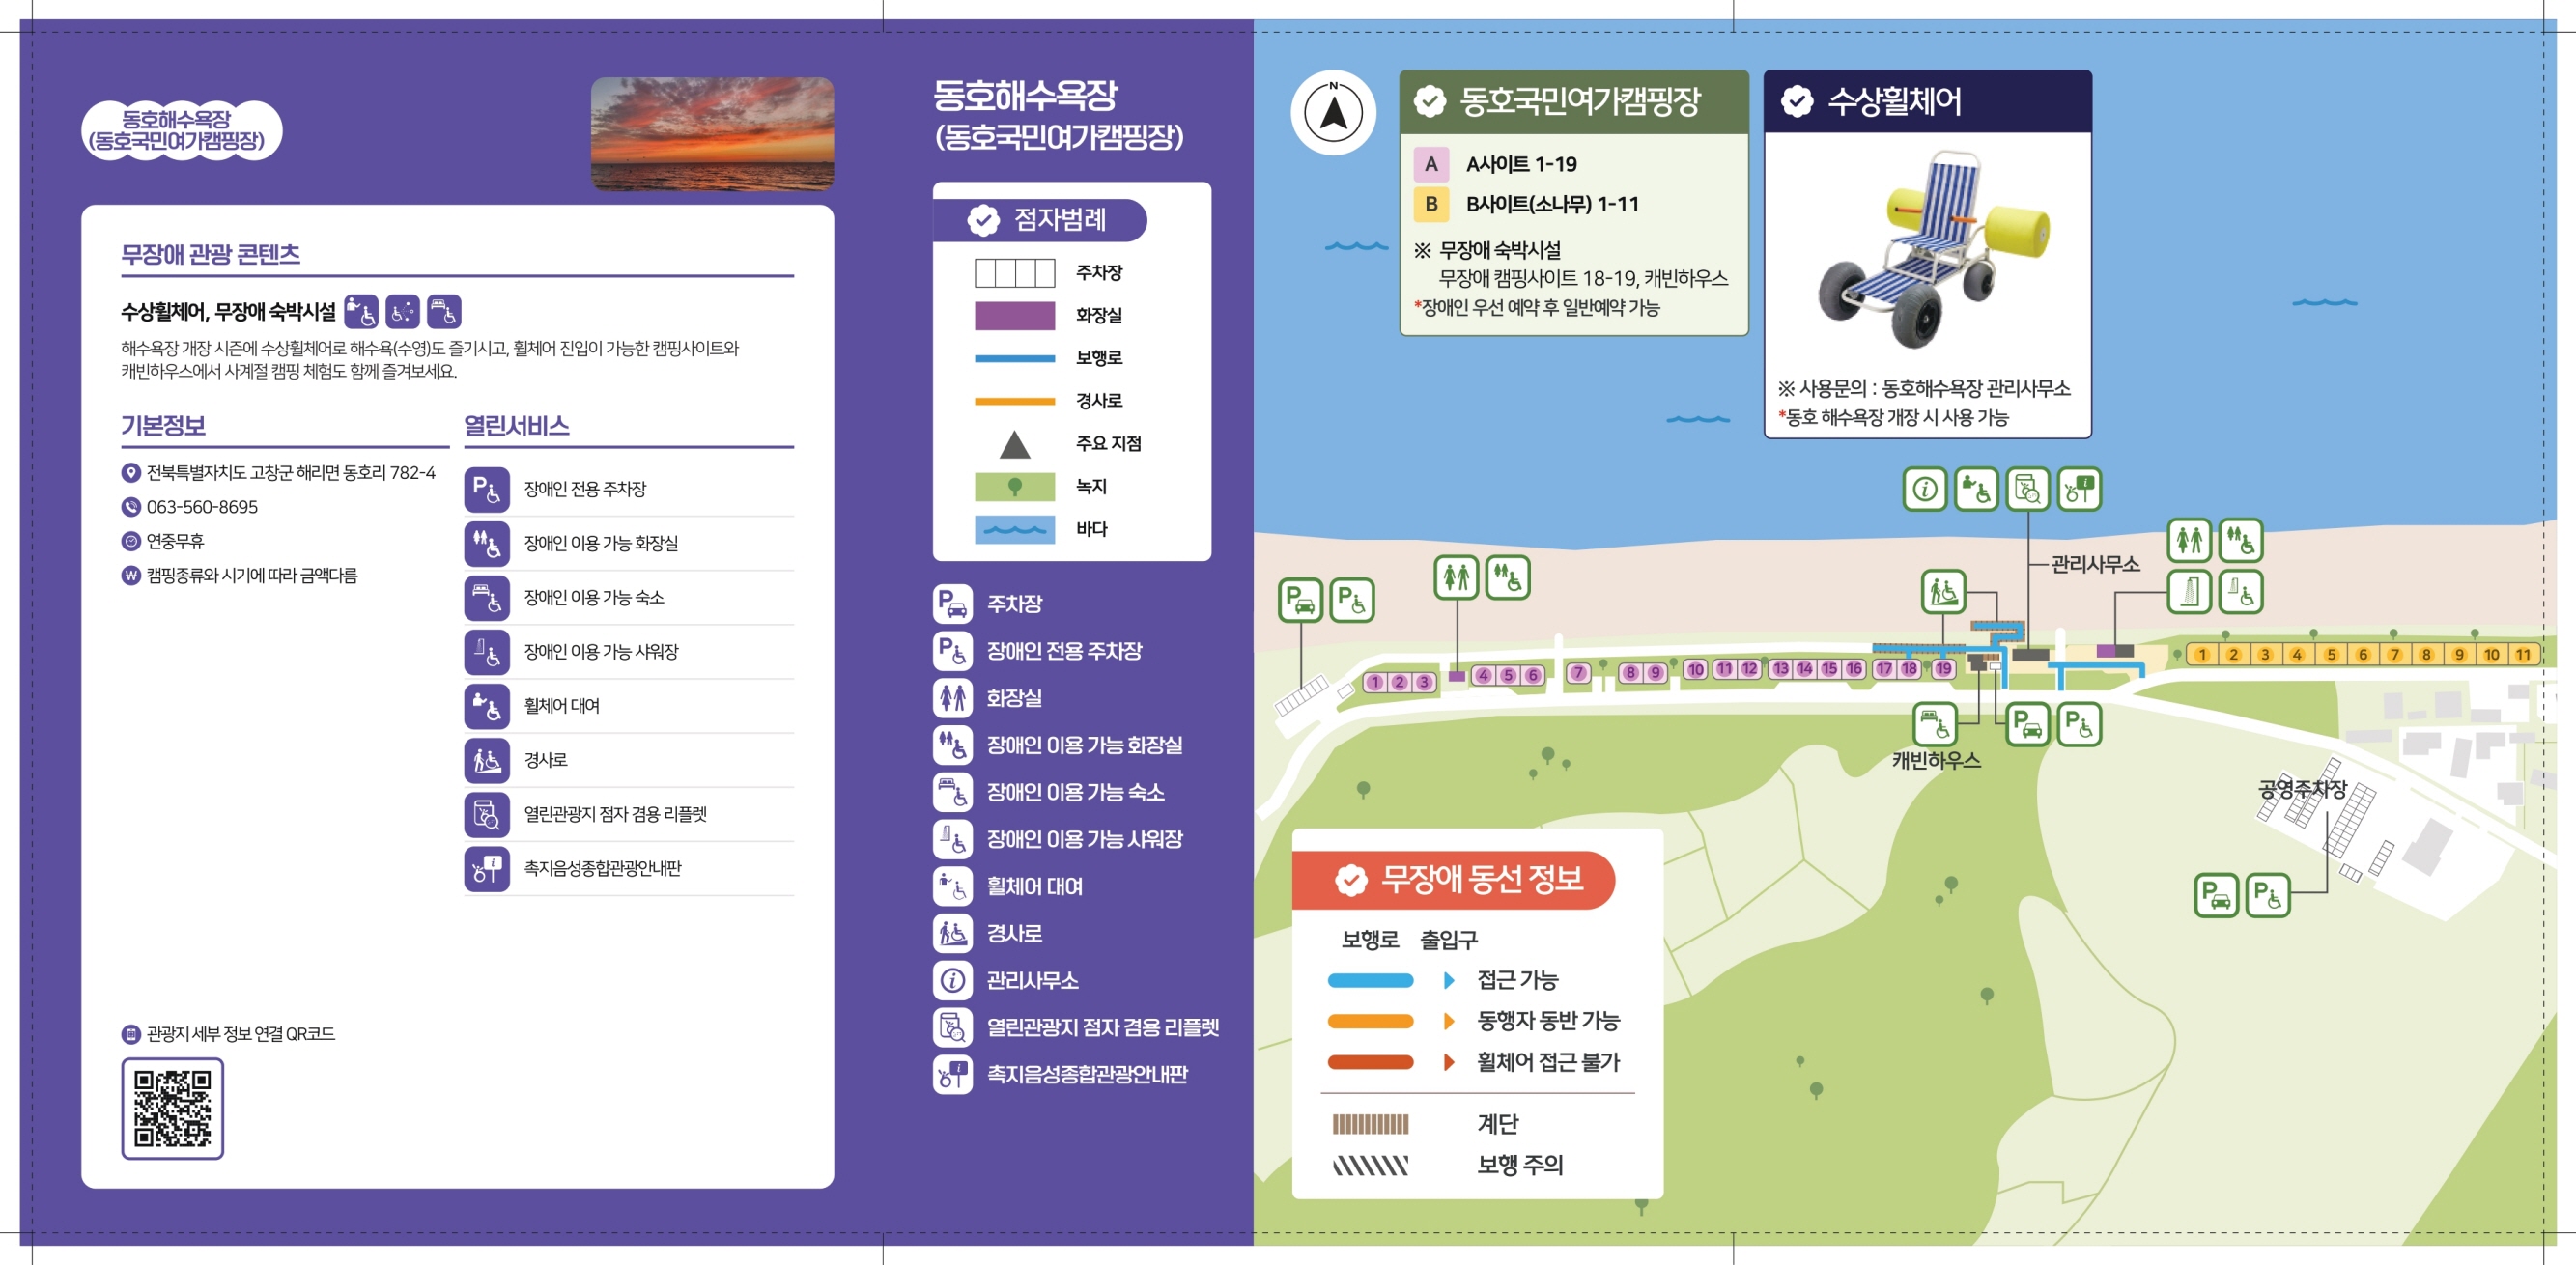Click the 무장애 관광 콘텐츠 heading
The width and height of the screenshot is (2576, 1265).
(210, 254)
